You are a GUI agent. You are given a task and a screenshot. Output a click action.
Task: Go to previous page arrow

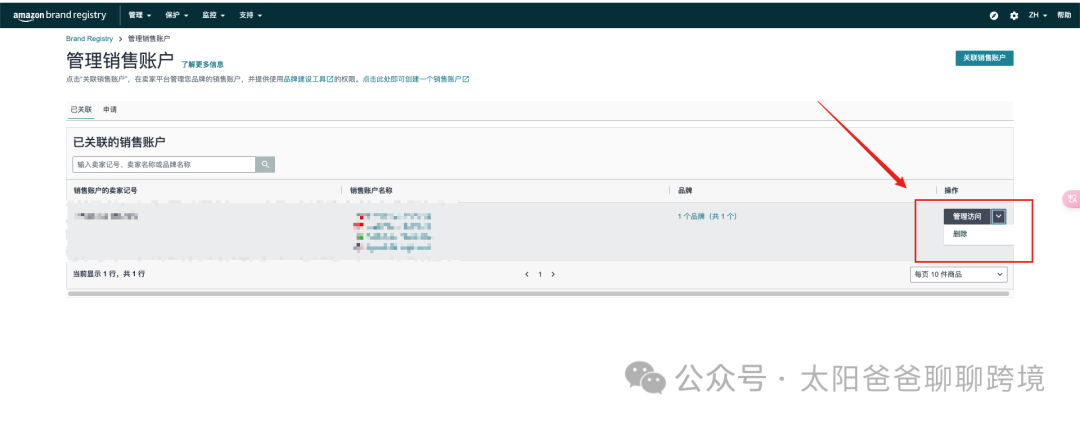[527, 274]
